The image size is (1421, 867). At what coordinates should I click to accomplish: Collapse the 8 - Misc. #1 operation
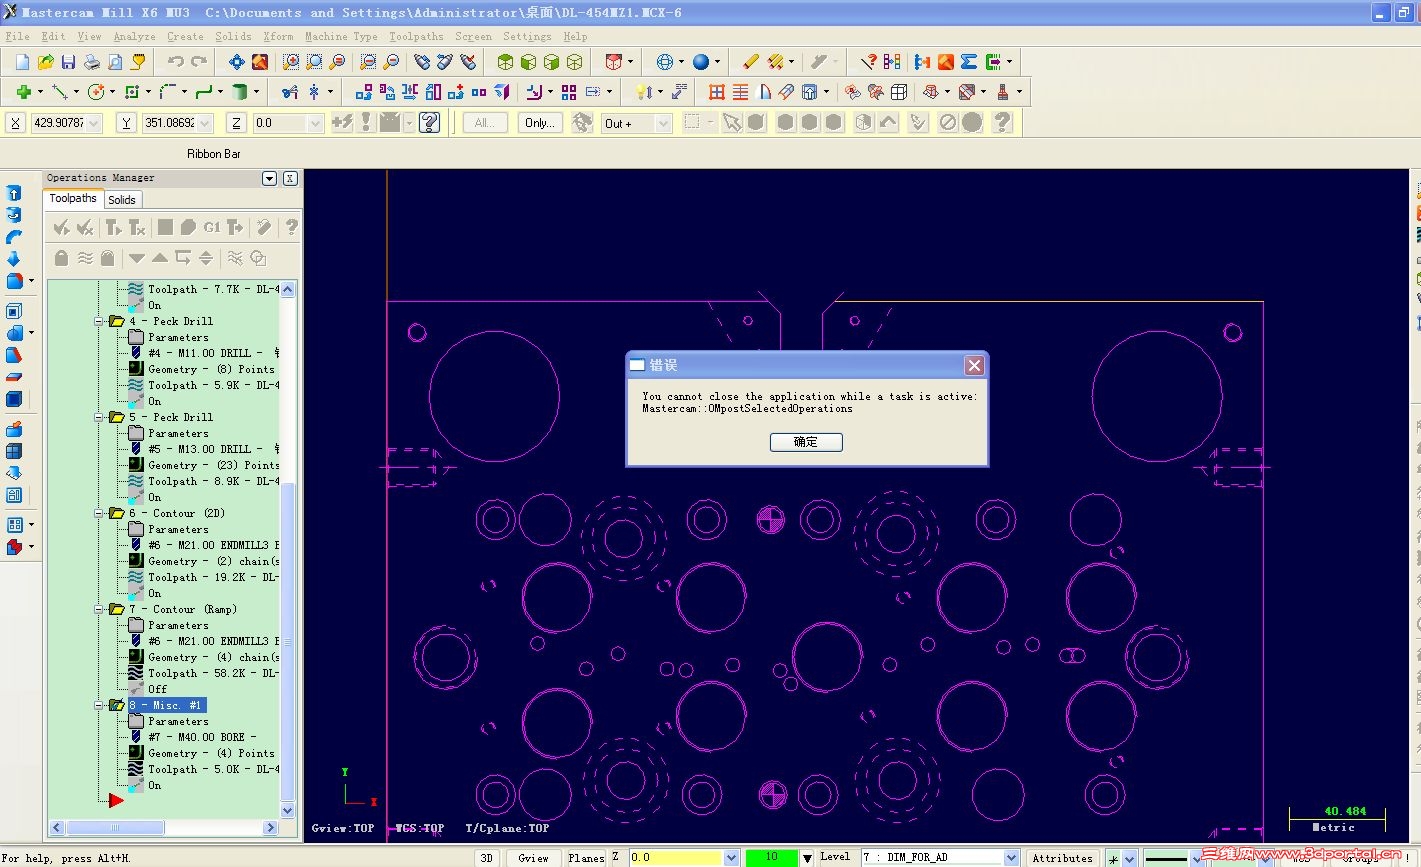[99, 705]
